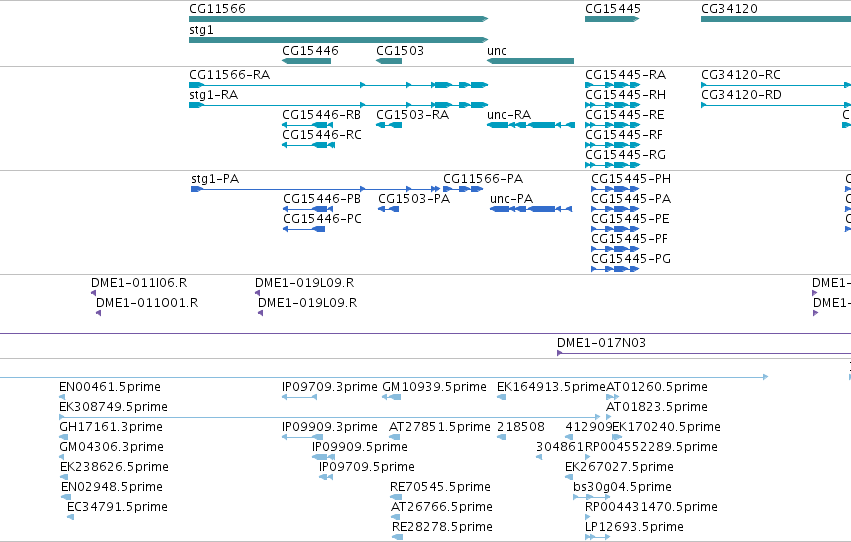Open transcript CG15445-RG
The width and height of the screenshot is (851, 542).
(612, 165)
